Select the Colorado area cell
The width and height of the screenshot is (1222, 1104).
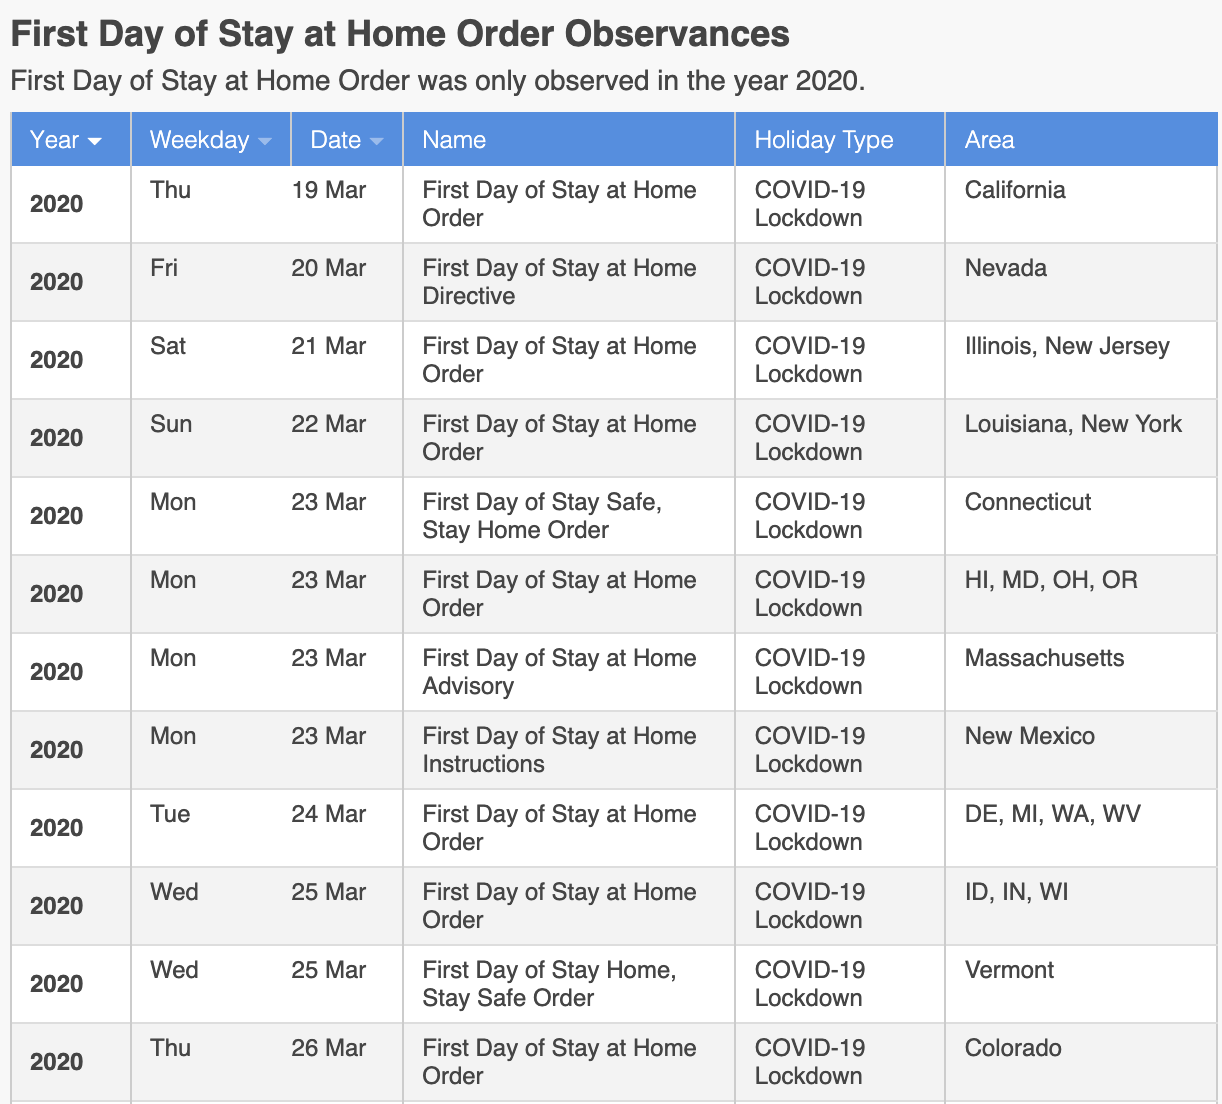tap(1012, 1048)
